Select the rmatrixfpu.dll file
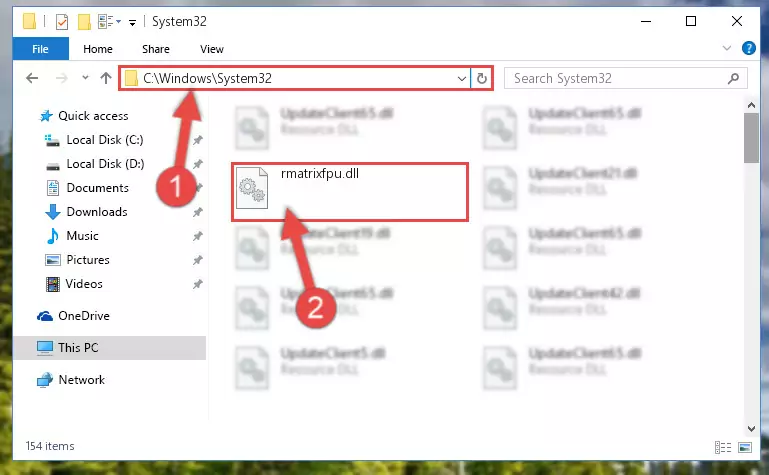This screenshot has width=769, height=475. tap(349, 192)
